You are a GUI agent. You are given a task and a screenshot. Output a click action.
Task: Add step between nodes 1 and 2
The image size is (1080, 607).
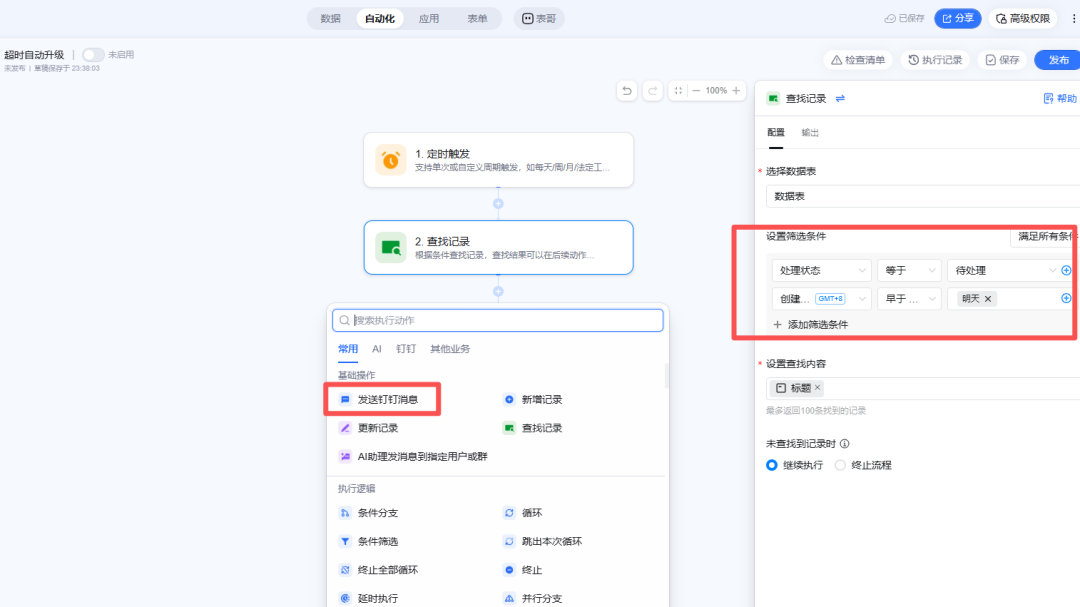498,204
